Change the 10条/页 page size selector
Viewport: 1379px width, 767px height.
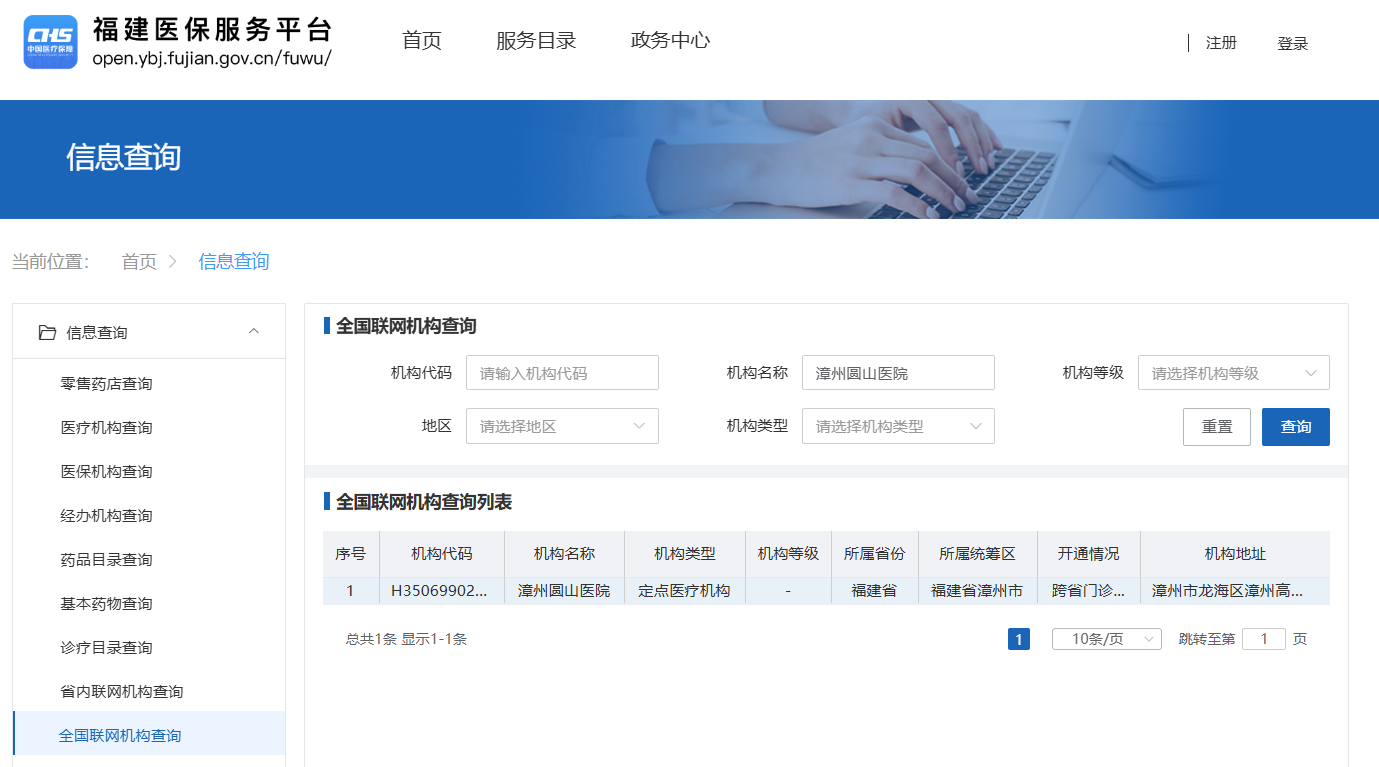1106,639
